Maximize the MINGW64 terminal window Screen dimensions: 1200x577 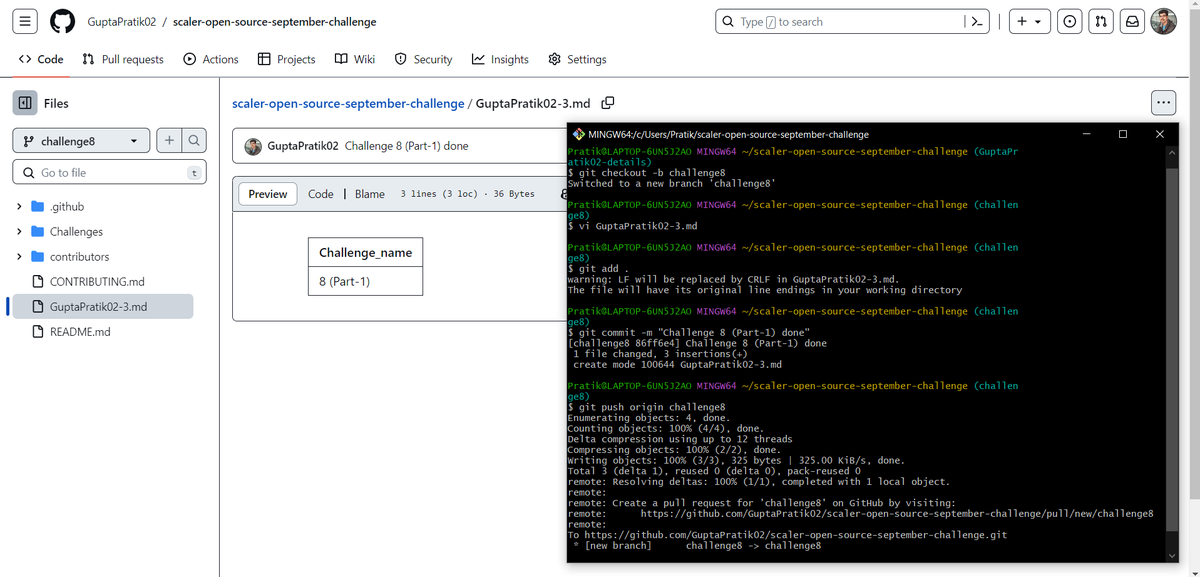click(x=1123, y=134)
